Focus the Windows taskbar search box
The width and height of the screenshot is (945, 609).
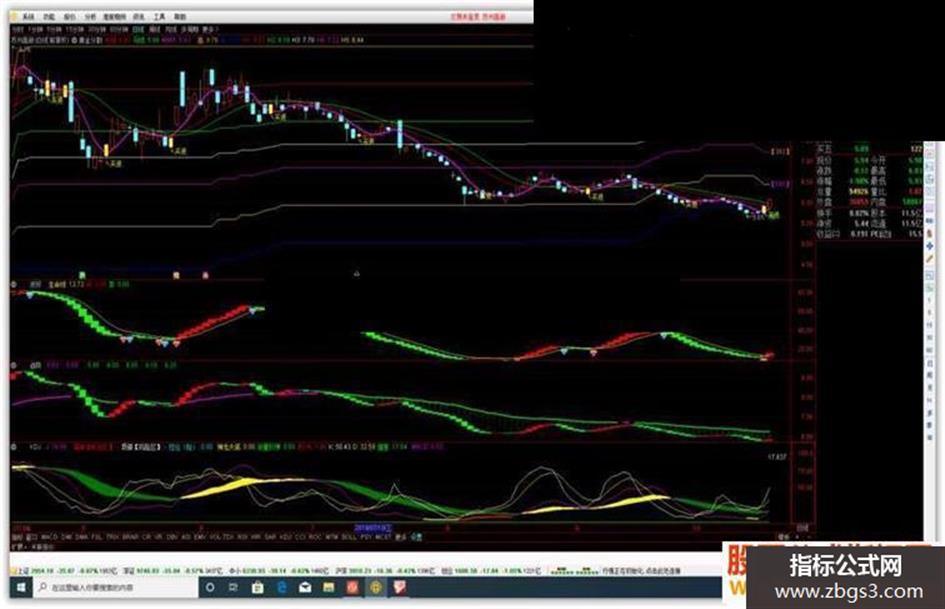(116, 587)
